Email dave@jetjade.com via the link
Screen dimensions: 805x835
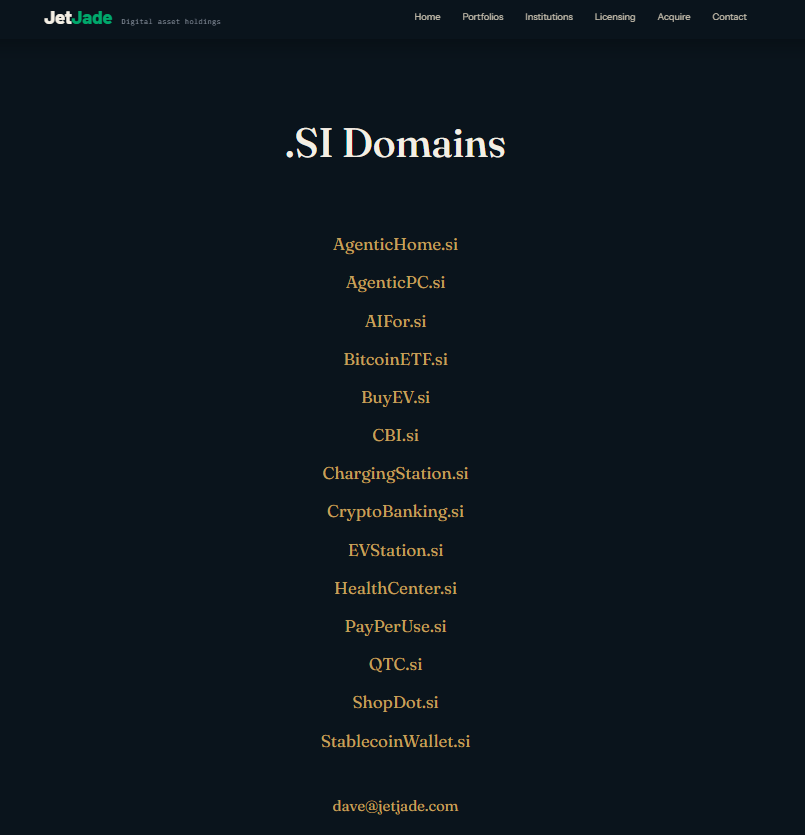click(396, 806)
